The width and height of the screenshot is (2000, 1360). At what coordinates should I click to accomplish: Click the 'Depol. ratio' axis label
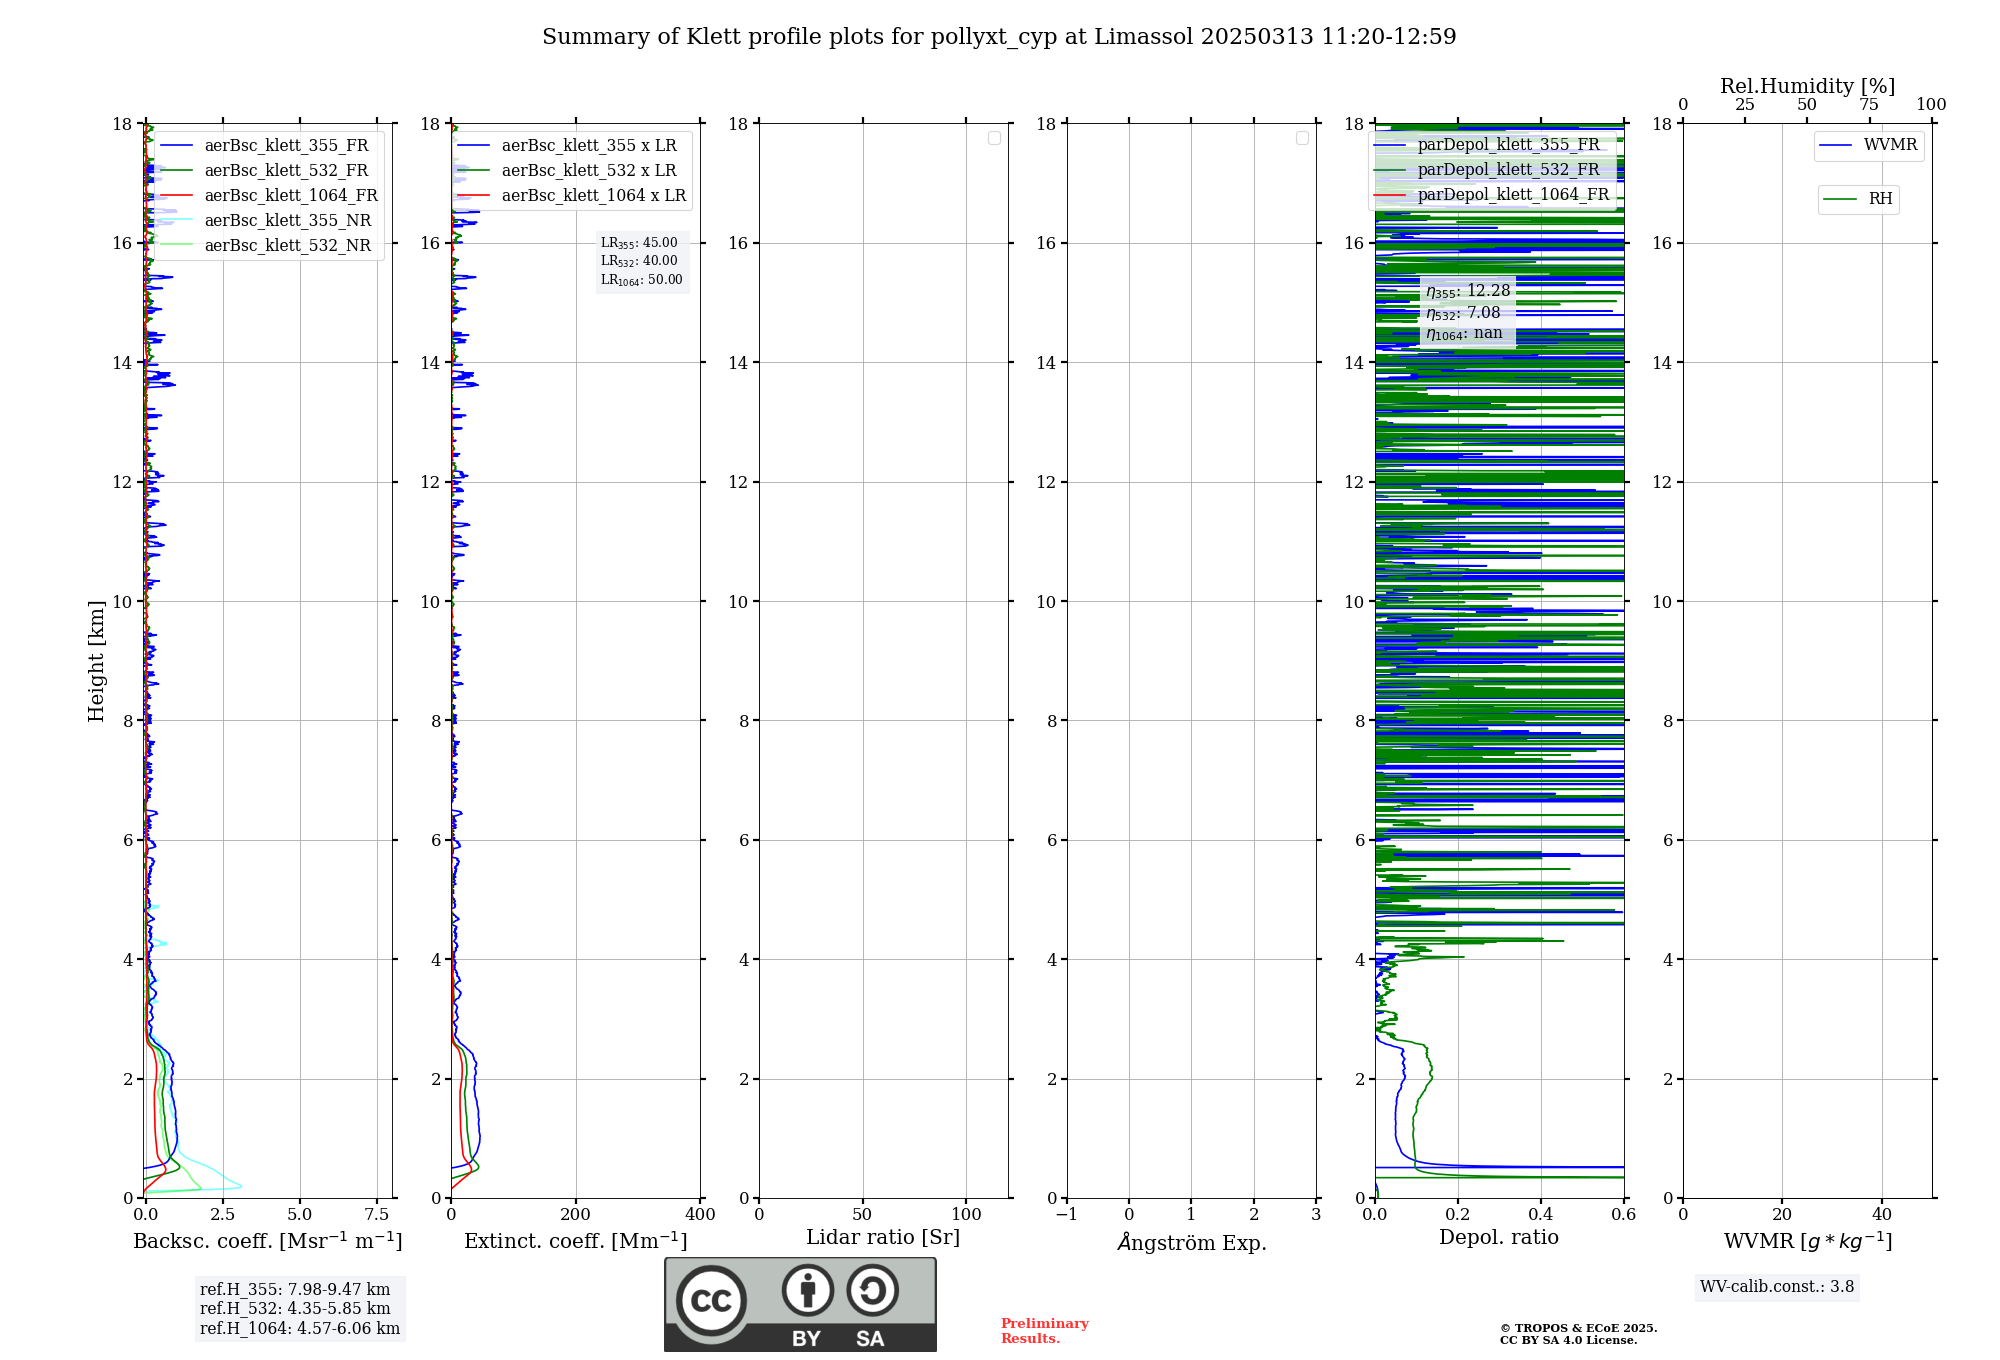coord(1499,1238)
